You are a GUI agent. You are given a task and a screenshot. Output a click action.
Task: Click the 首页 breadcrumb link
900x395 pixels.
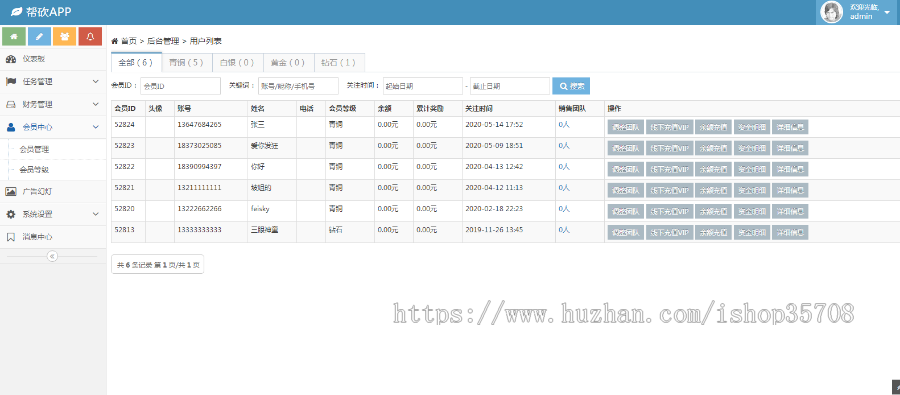coord(129,41)
